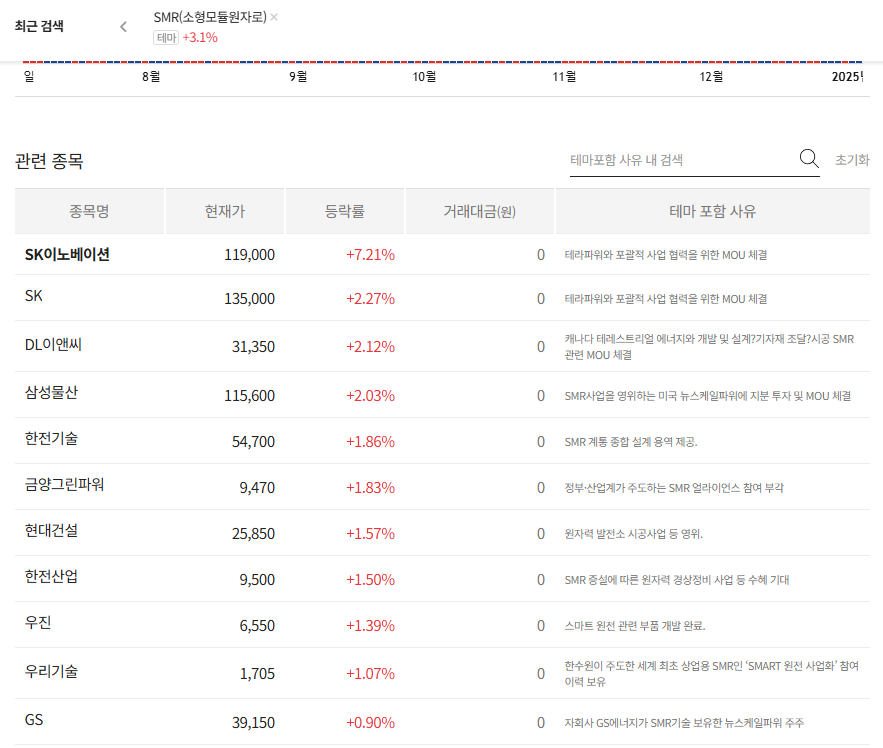The image size is (883, 748).
Task: Open the 우리기술 stock name
Action: 51,671
